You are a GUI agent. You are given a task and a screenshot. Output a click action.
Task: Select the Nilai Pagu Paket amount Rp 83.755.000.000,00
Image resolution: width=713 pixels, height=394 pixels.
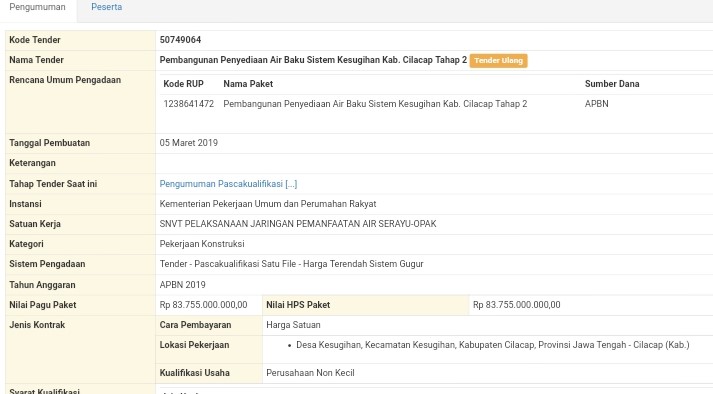tap(203, 305)
